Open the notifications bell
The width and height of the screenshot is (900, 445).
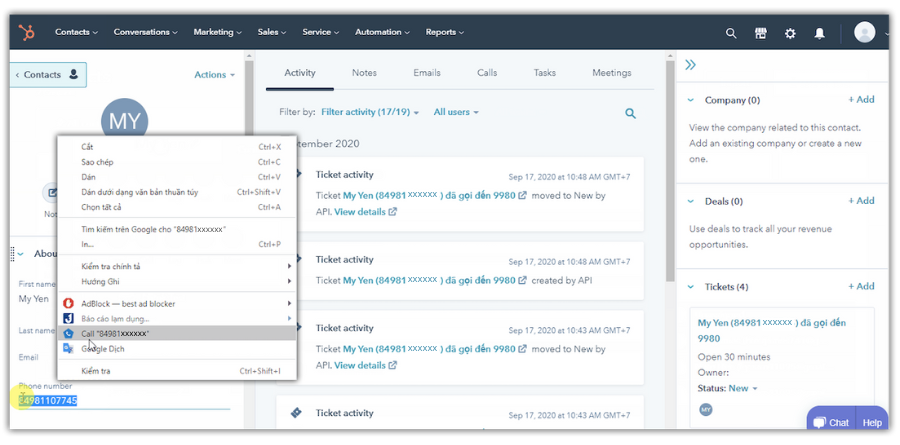[x=820, y=33]
